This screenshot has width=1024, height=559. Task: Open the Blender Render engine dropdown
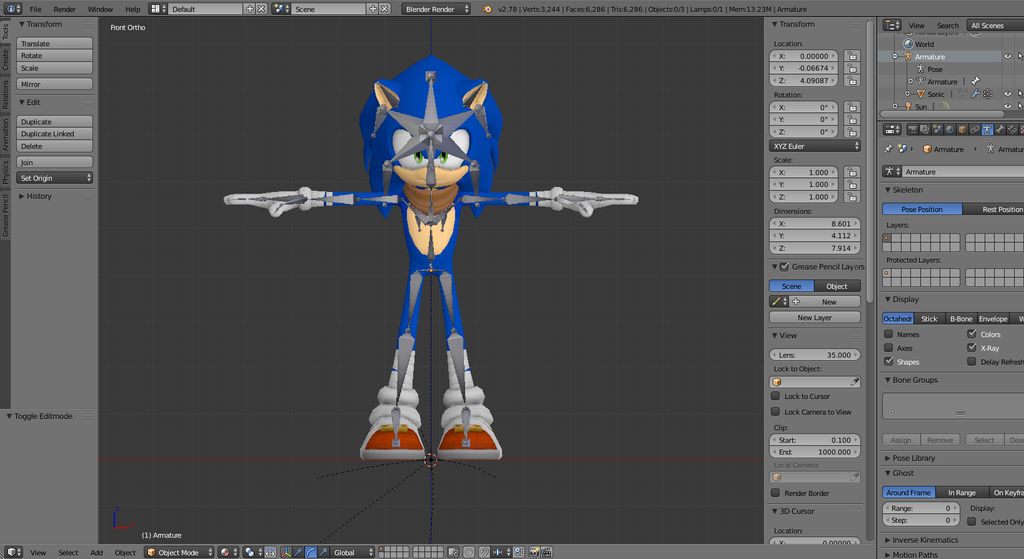tap(435, 9)
